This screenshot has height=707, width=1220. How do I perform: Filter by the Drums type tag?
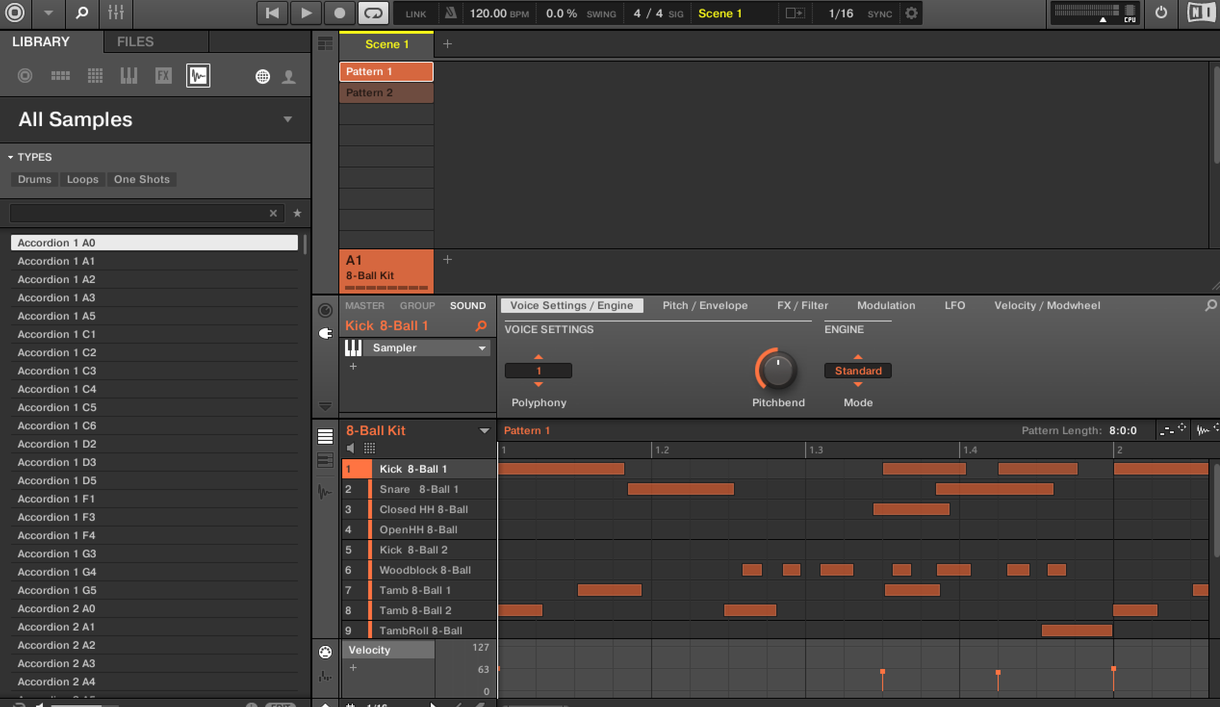[34, 180]
